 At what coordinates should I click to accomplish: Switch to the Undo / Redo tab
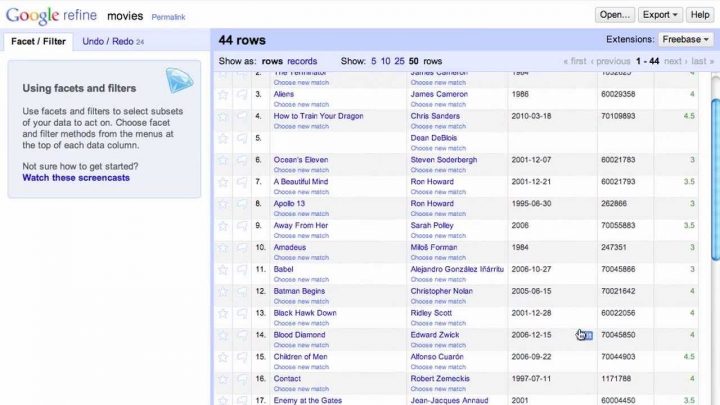coord(113,41)
